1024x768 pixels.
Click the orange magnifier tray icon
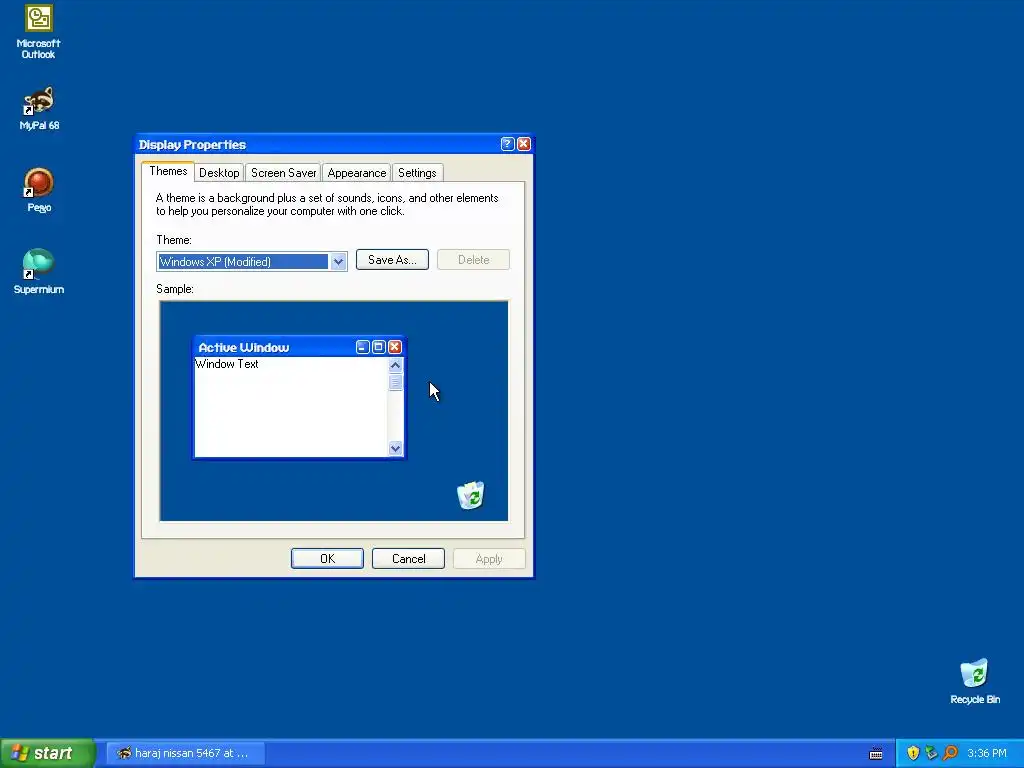point(950,753)
